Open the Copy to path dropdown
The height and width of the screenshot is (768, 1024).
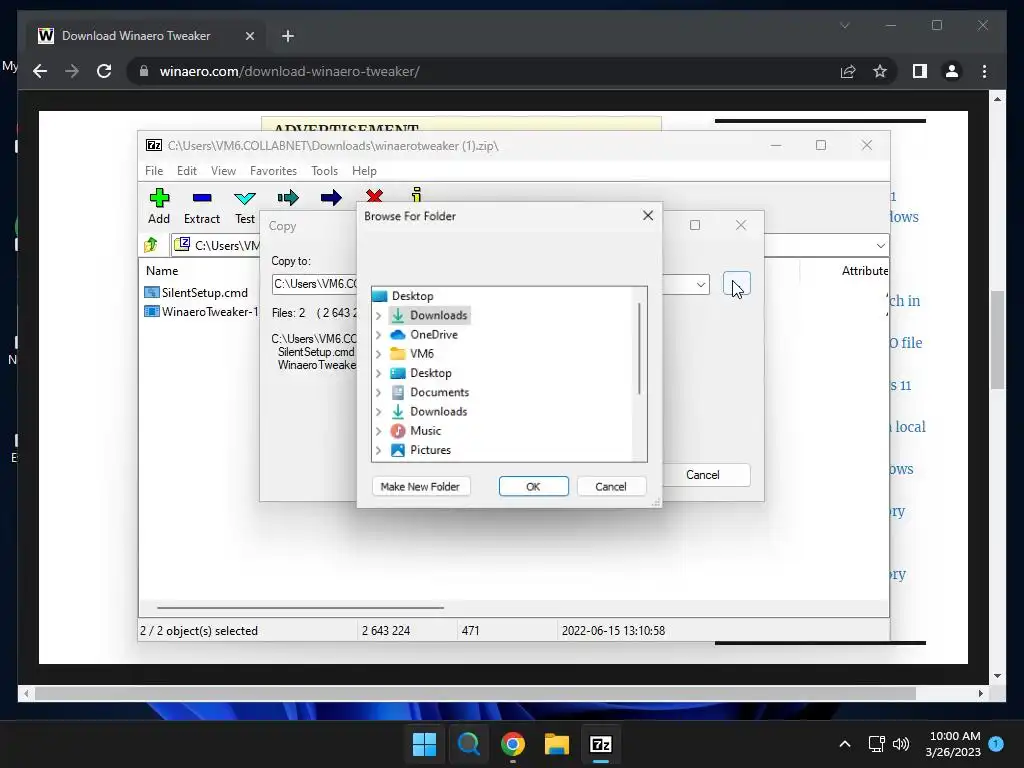[x=701, y=285]
